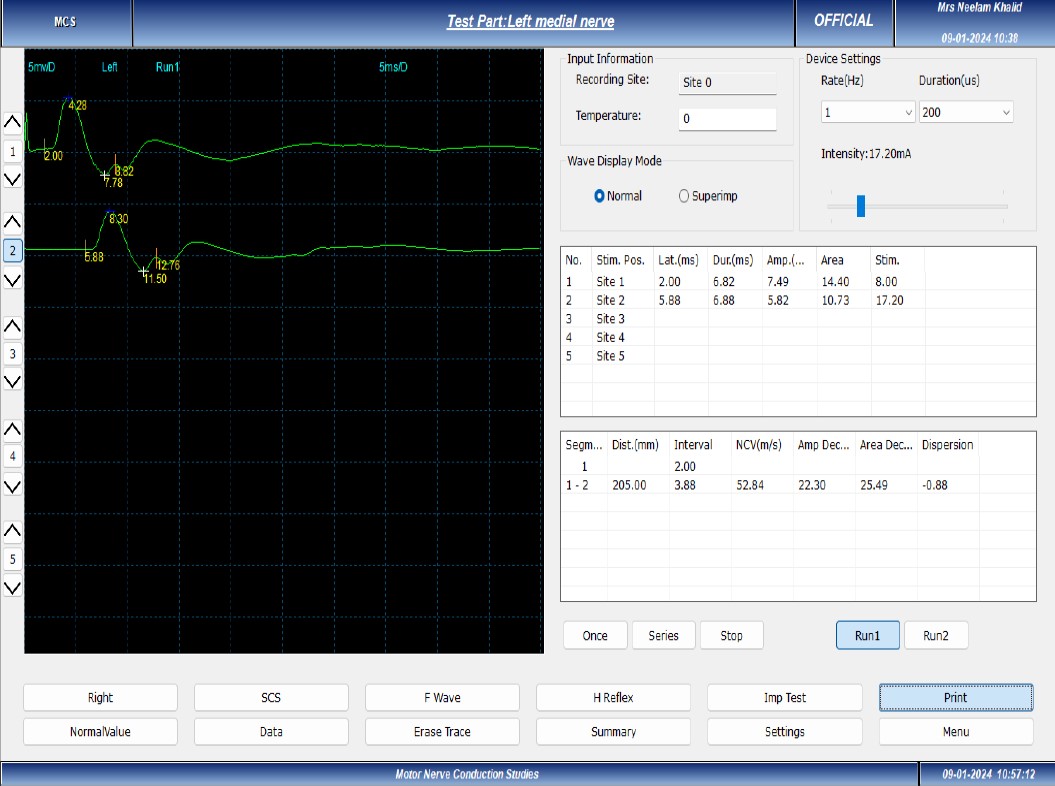Open the Data view

click(x=271, y=731)
